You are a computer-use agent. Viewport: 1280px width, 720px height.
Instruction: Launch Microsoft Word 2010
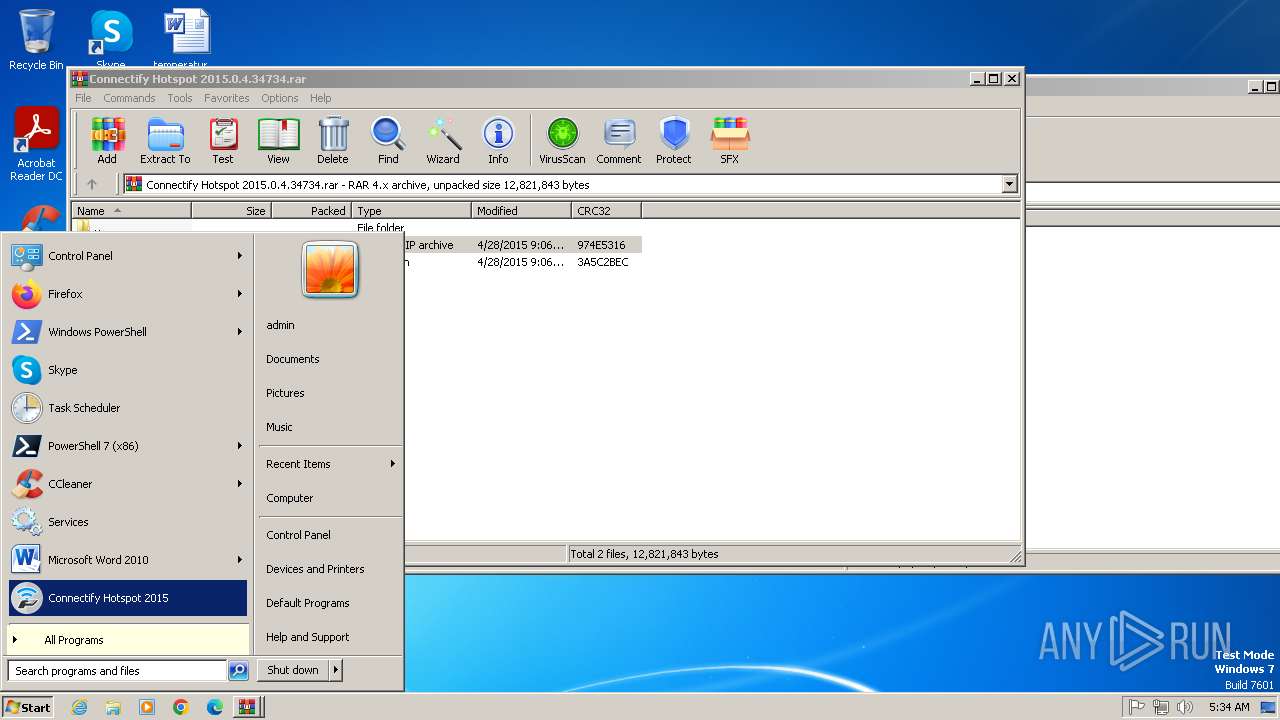pyautogui.click(x=128, y=560)
